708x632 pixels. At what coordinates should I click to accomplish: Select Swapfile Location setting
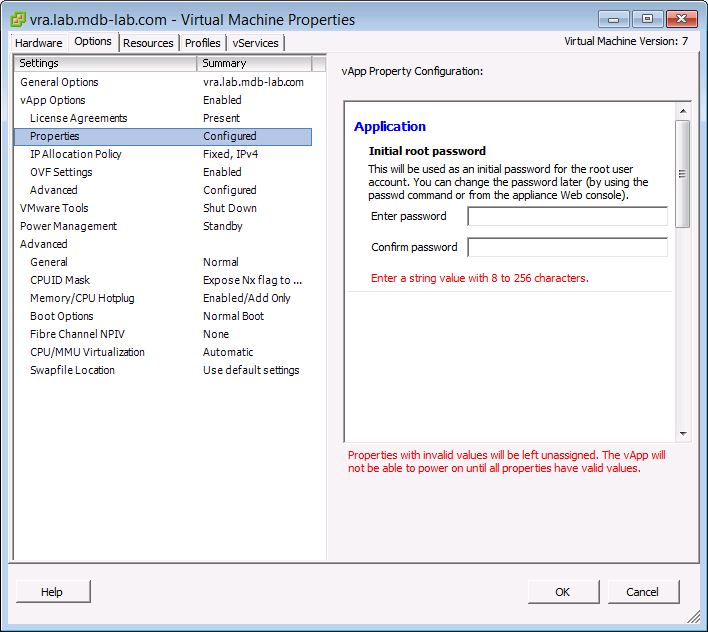point(72,370)
